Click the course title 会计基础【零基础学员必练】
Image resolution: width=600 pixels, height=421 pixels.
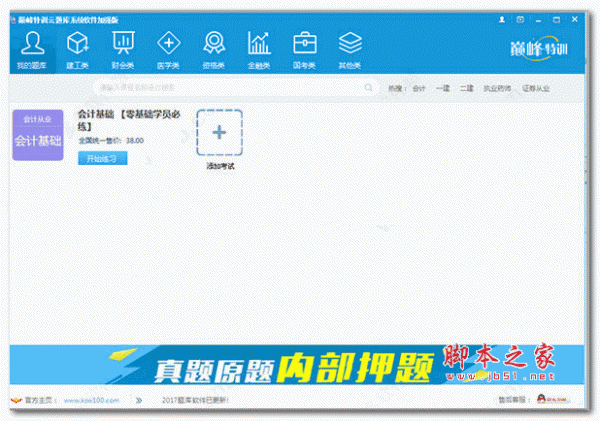129,120
